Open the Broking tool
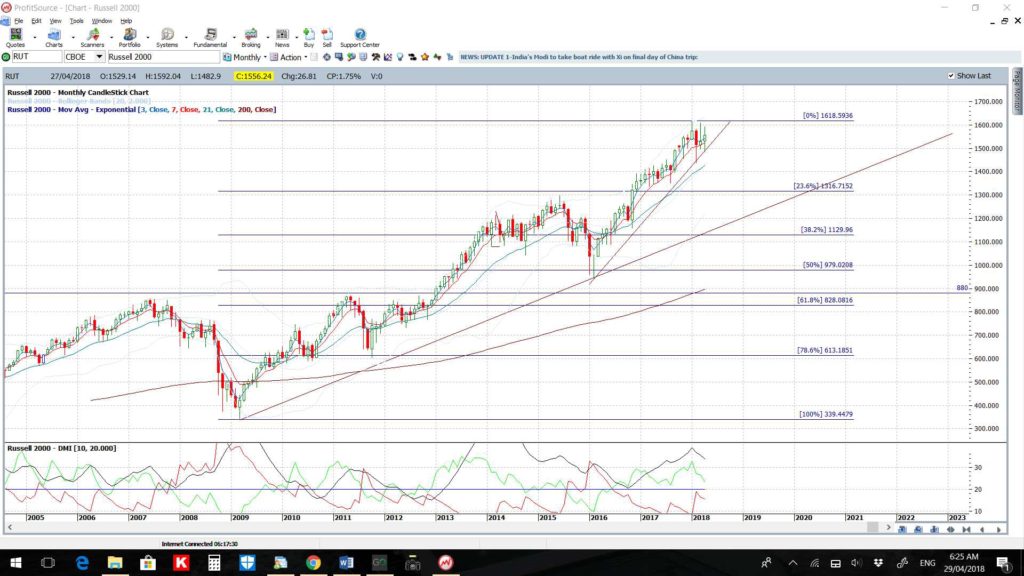 [251, 38]
